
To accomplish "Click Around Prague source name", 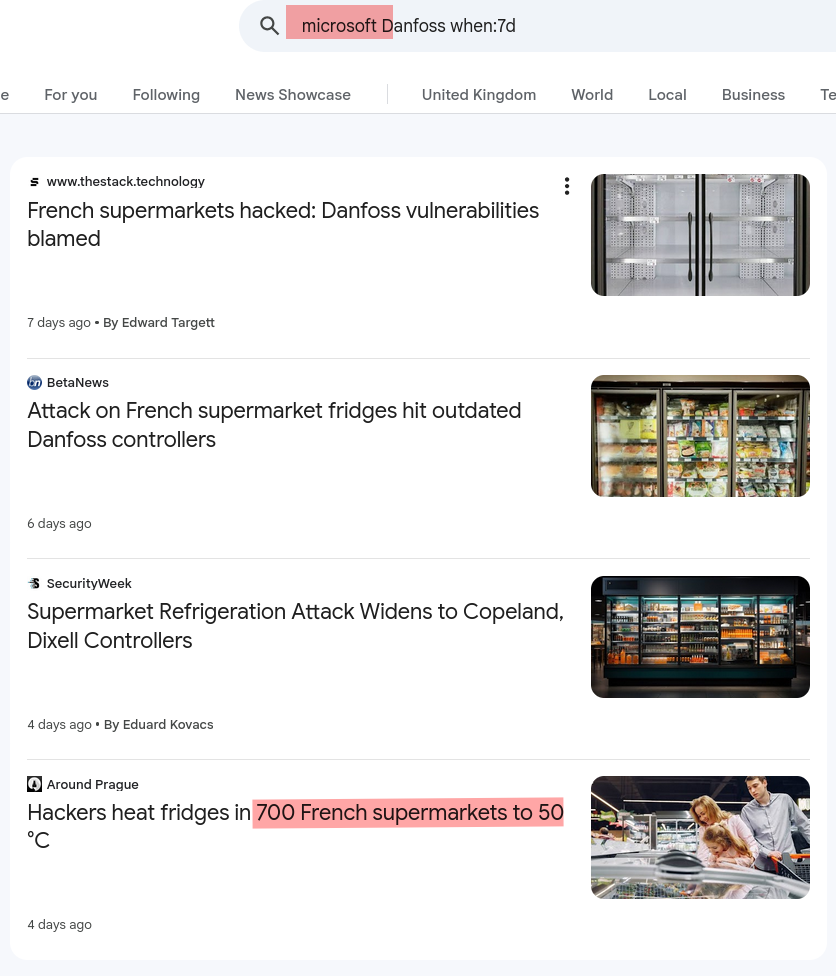I will (x=93, y=784).
